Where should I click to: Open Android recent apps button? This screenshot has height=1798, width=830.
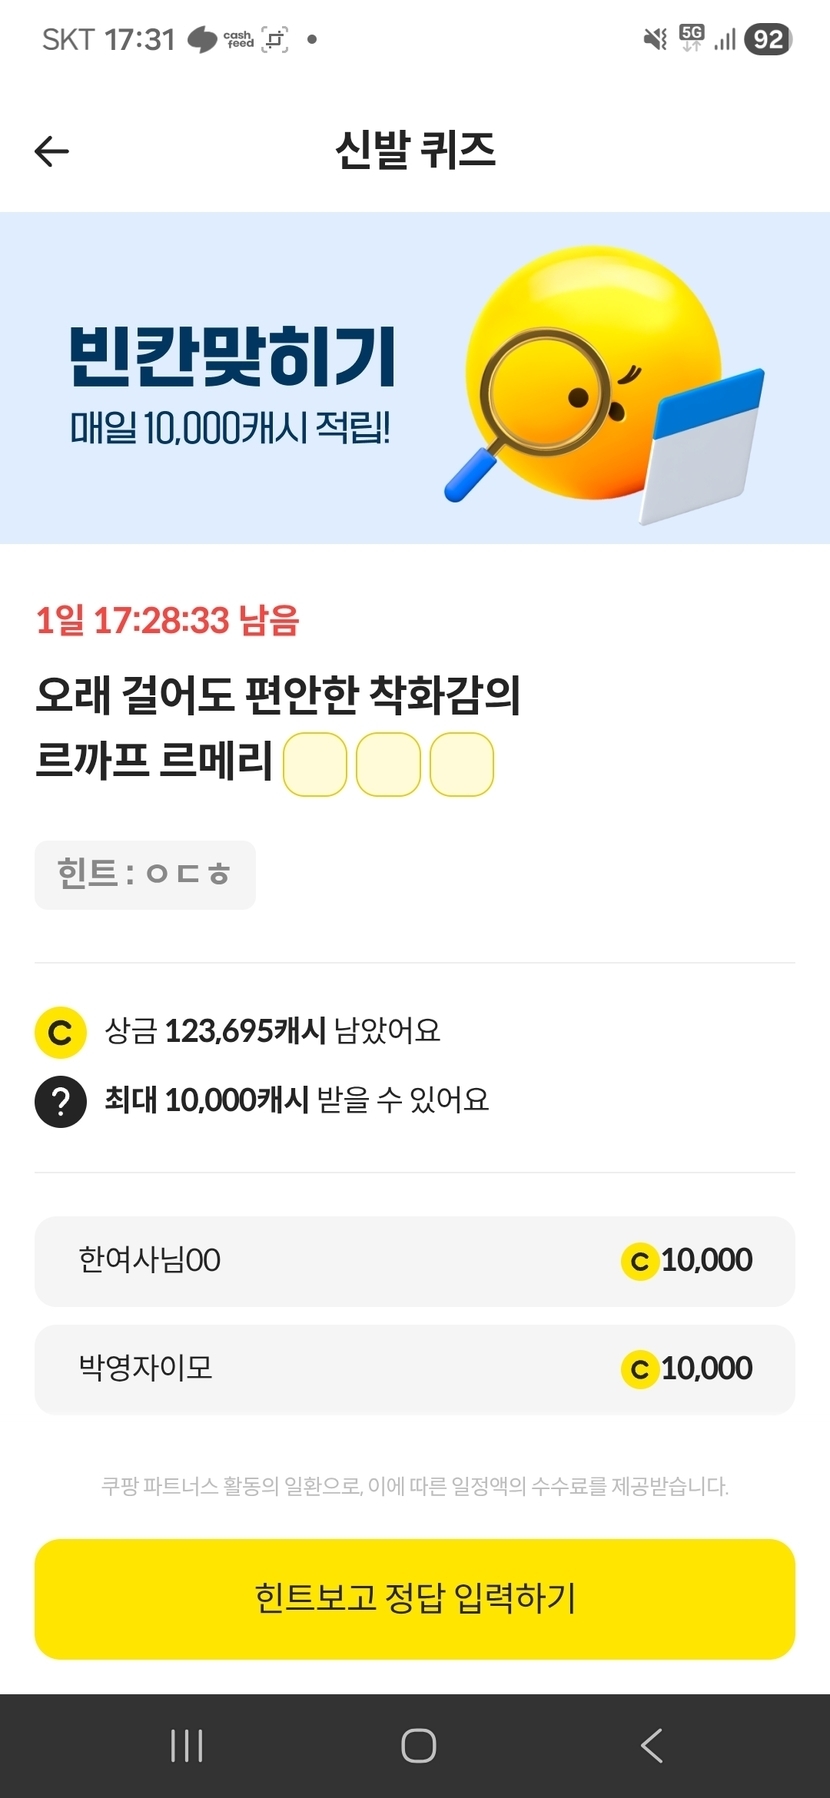[x=187, y=1746]
